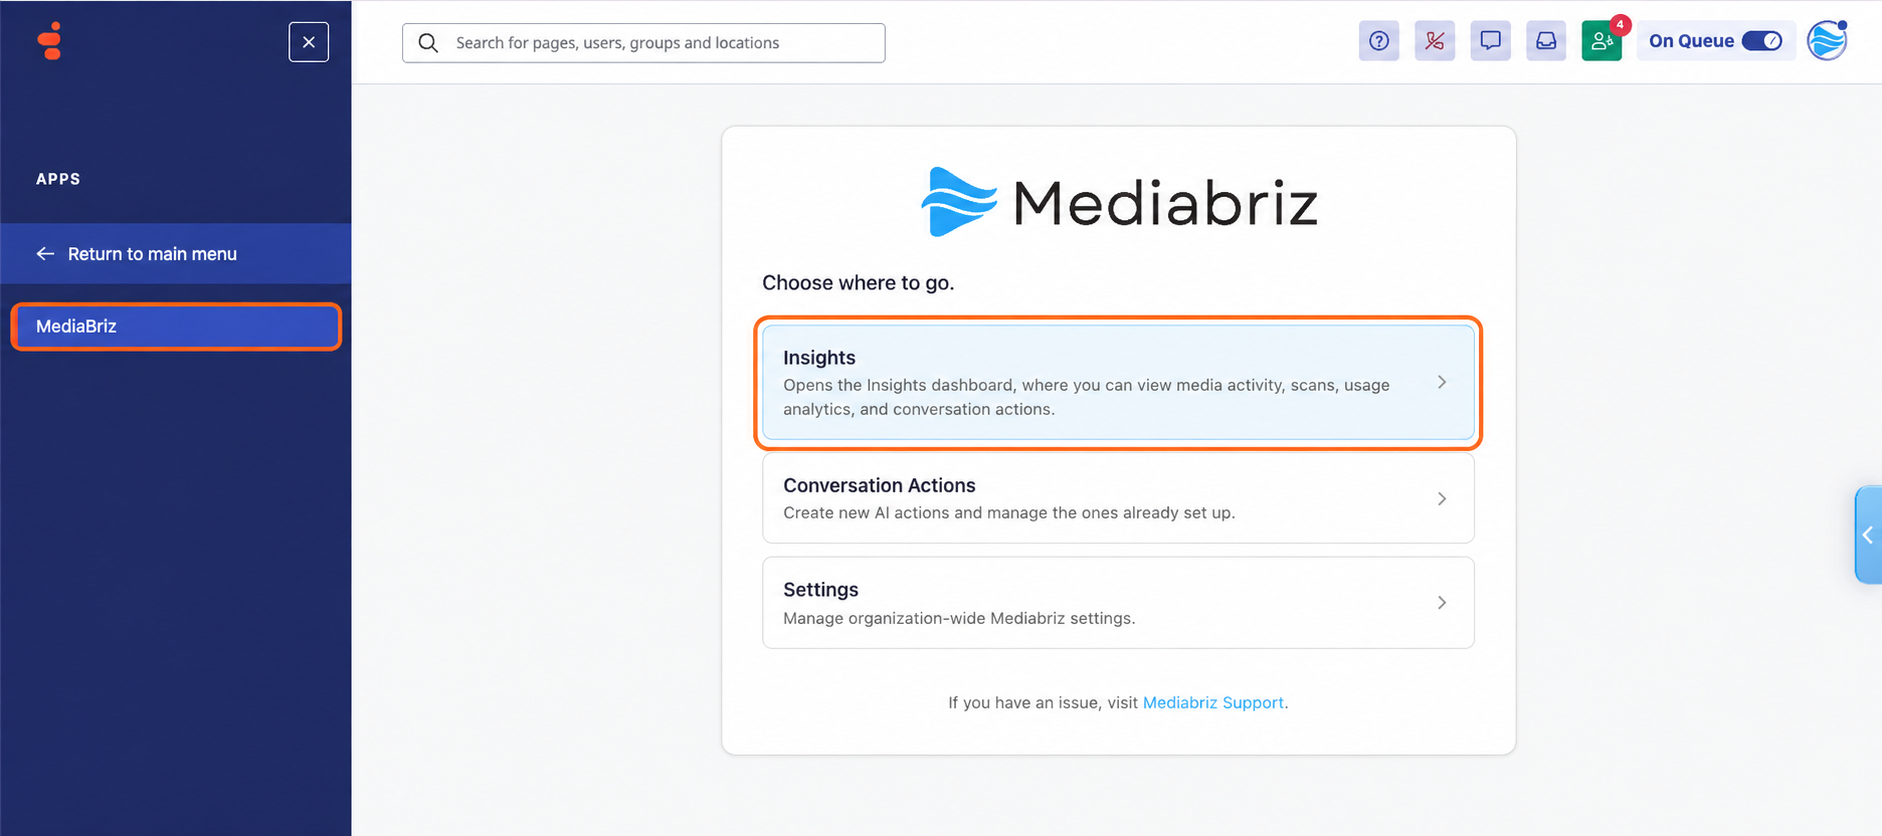Click the Settings chevron arrow

1442,602
